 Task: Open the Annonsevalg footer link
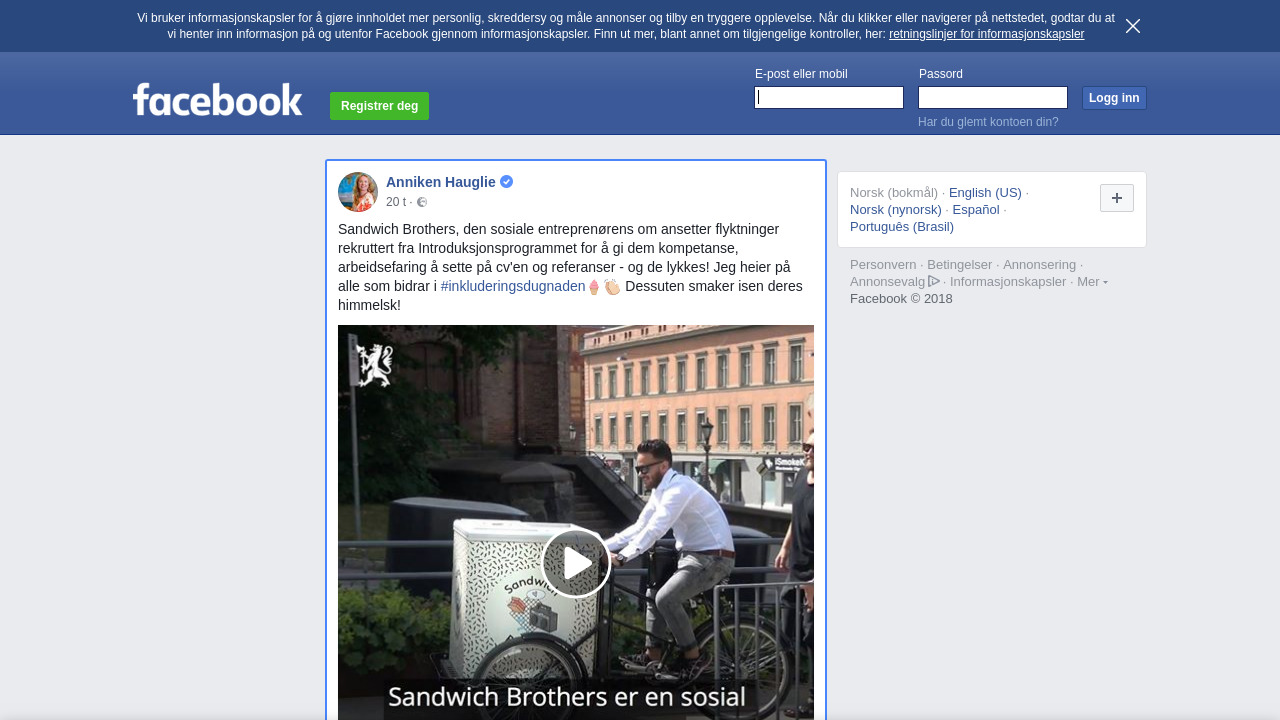[x=887, y=282]
